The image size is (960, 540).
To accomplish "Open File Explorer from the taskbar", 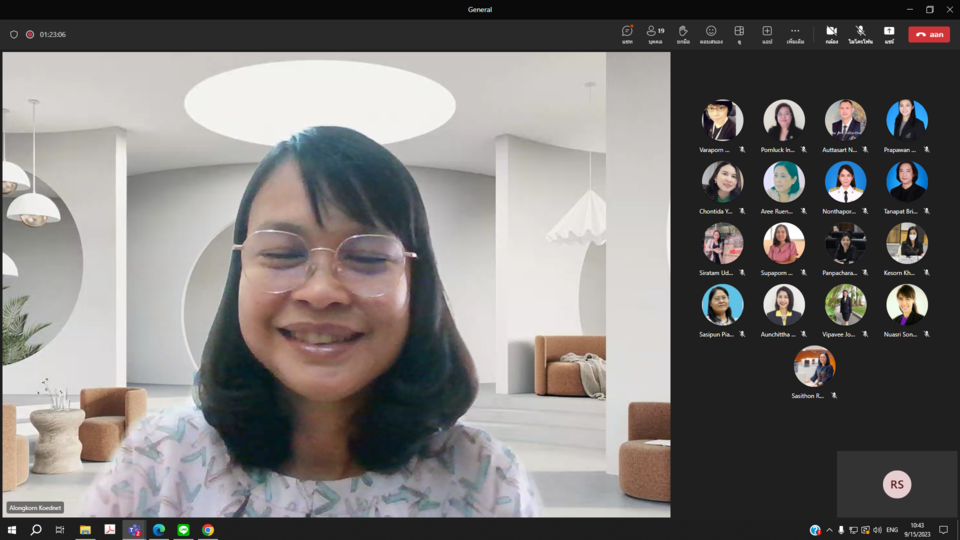I will coord(85,530).
